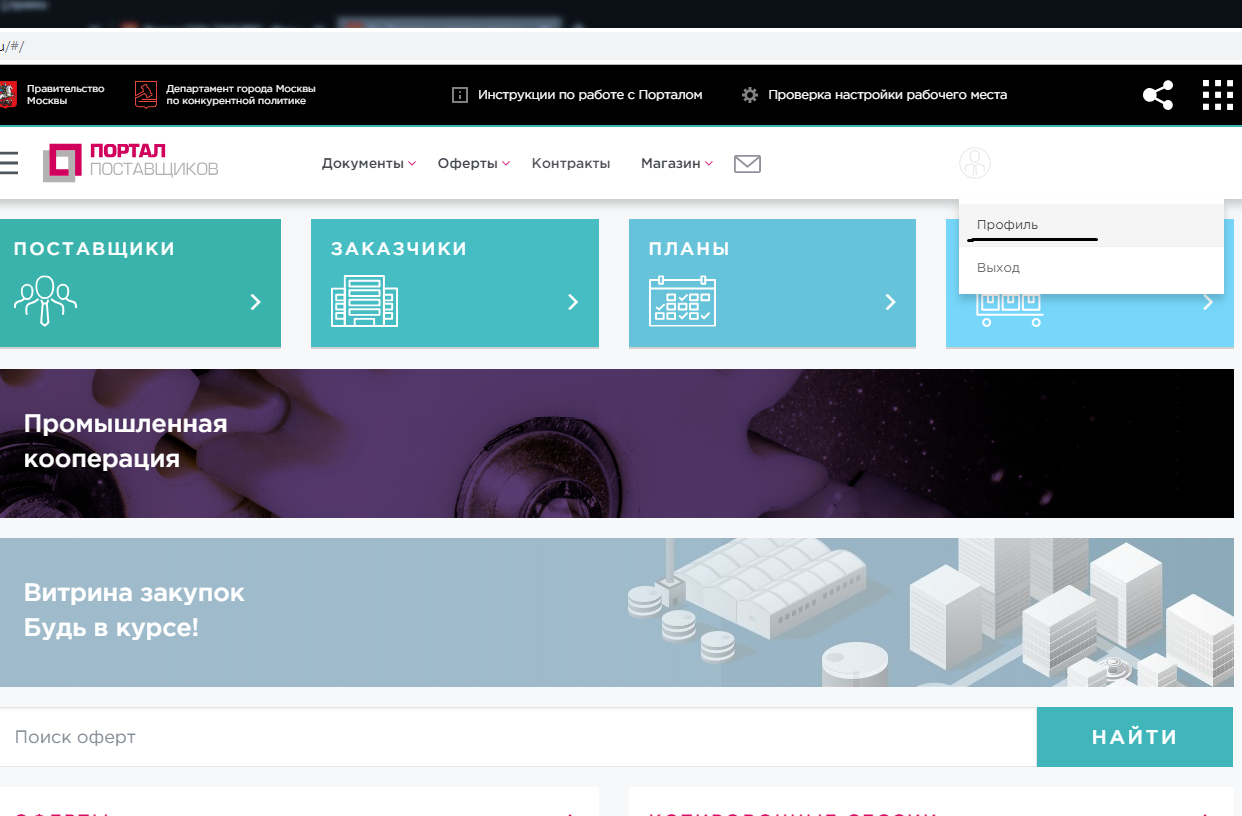The image size is (1242, 816).
Task: Click the Портал Поставщиков logo
Action: click(131, 162)
